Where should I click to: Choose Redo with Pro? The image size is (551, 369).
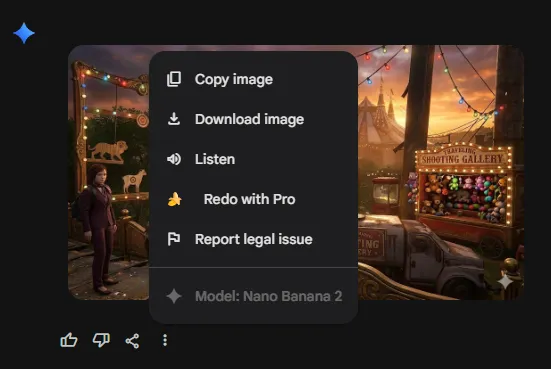[254, 199]
